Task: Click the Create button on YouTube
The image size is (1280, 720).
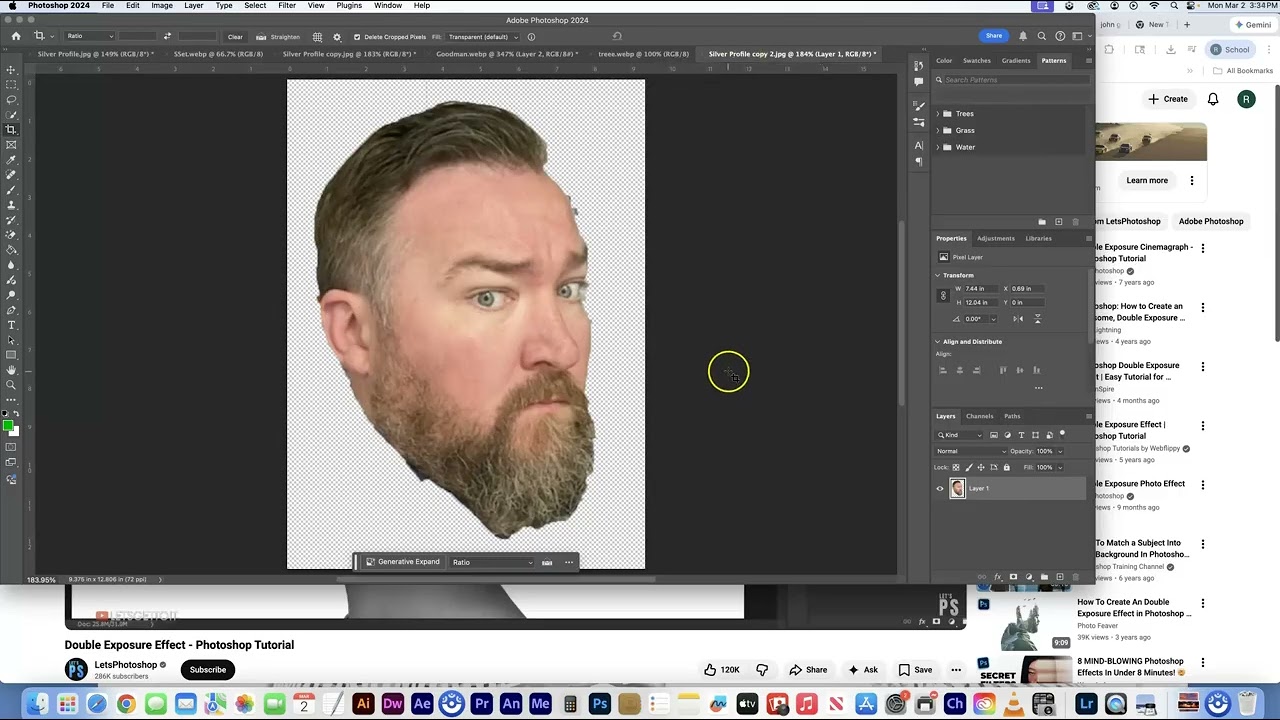Action: pyautogui.click(x=1168, y=99)
